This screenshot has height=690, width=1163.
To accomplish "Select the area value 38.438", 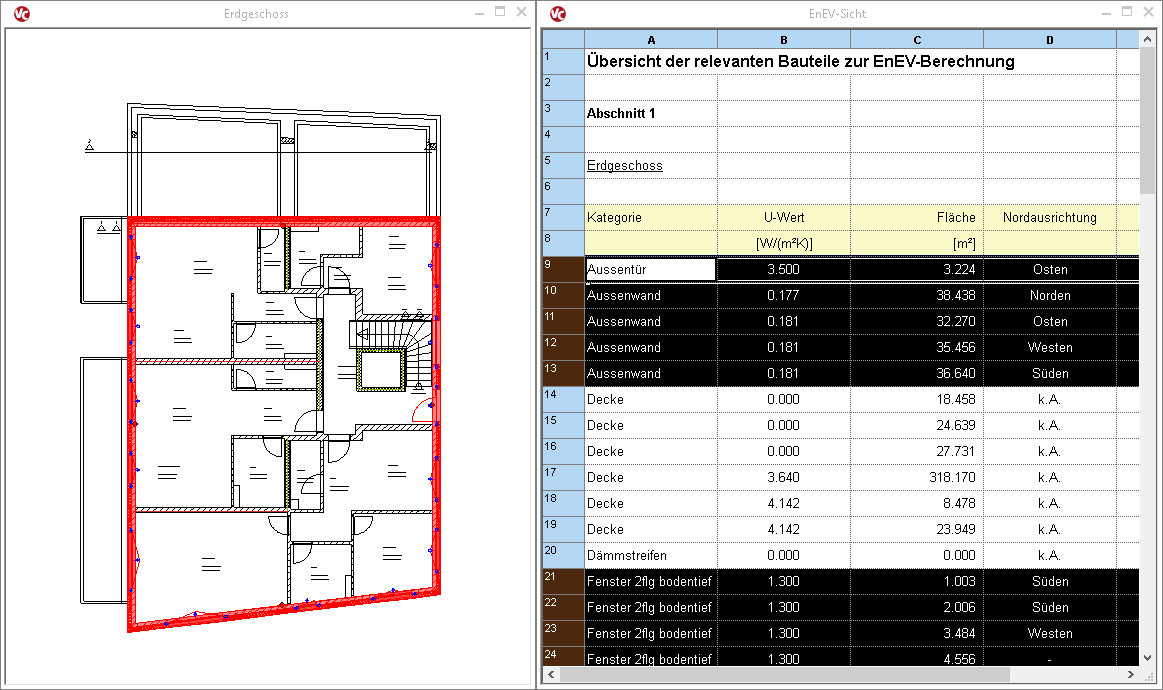I will (917, 295).
